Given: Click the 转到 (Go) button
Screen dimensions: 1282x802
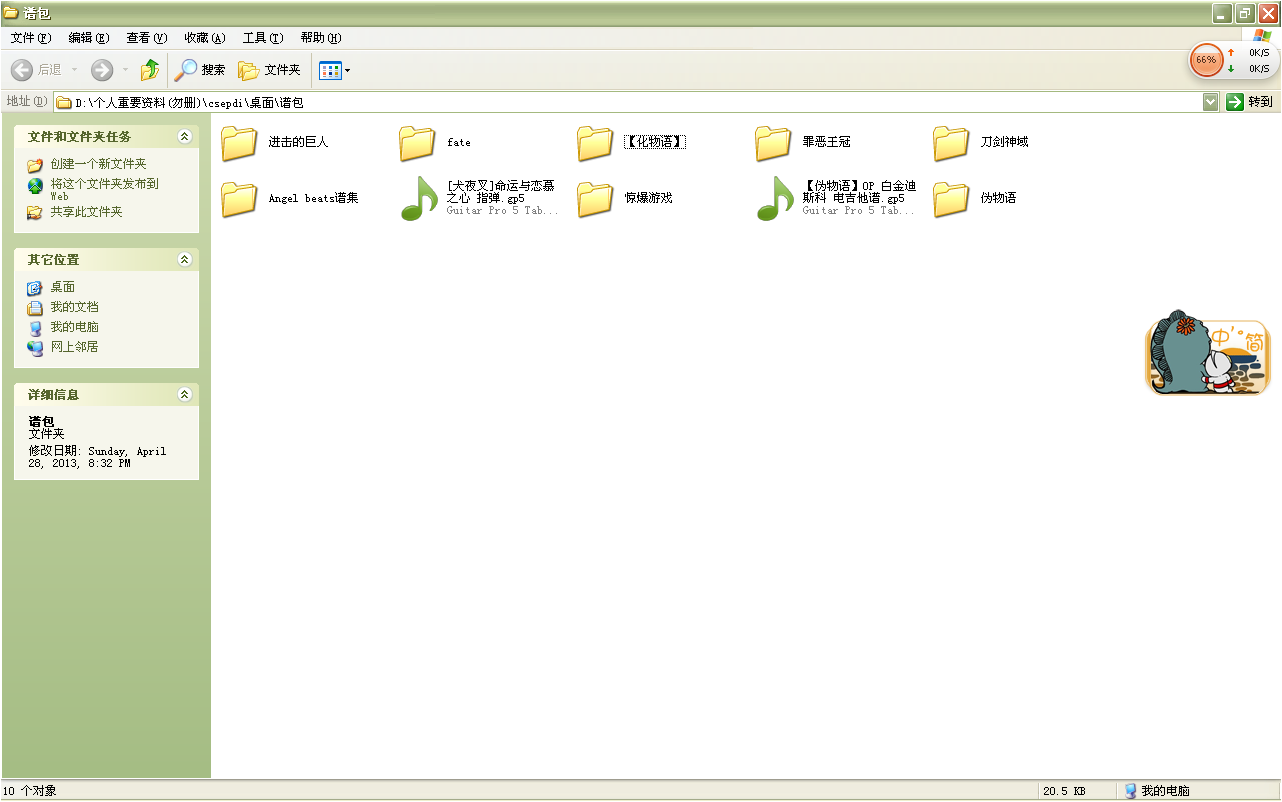Looking at the screenshot, I should (1250, 102).
